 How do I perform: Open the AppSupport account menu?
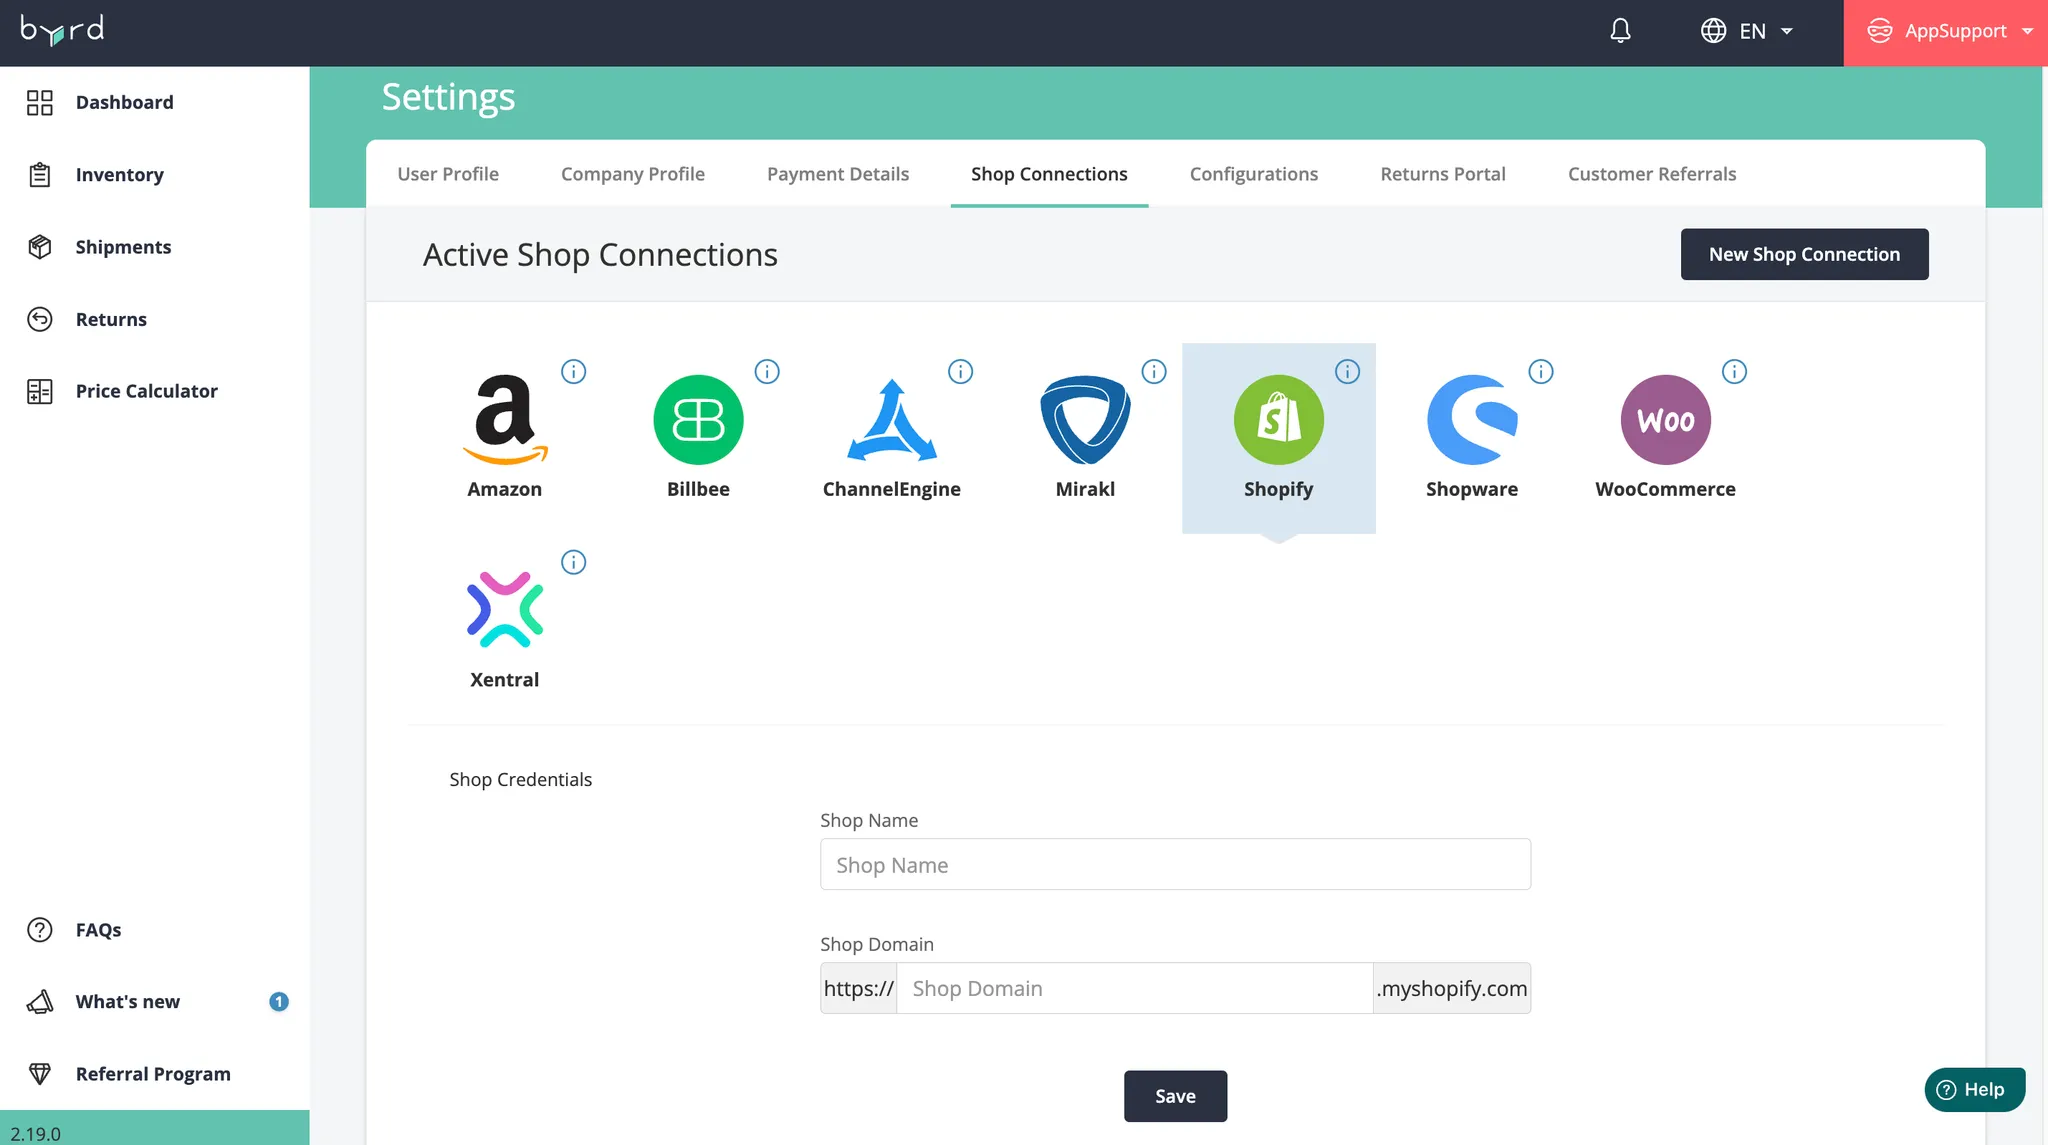point(1945,31)
